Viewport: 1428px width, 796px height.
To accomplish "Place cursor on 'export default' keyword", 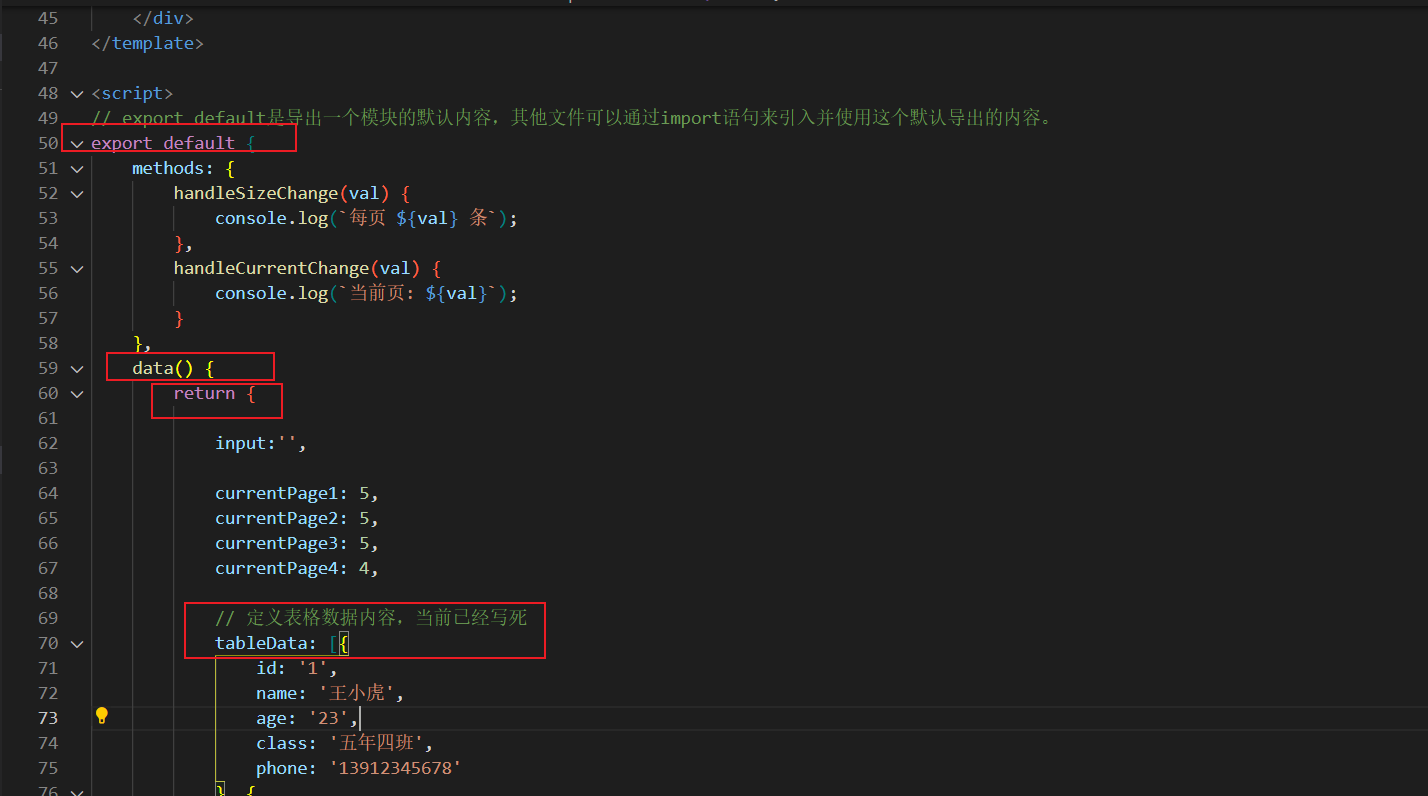I will [163, 143].
